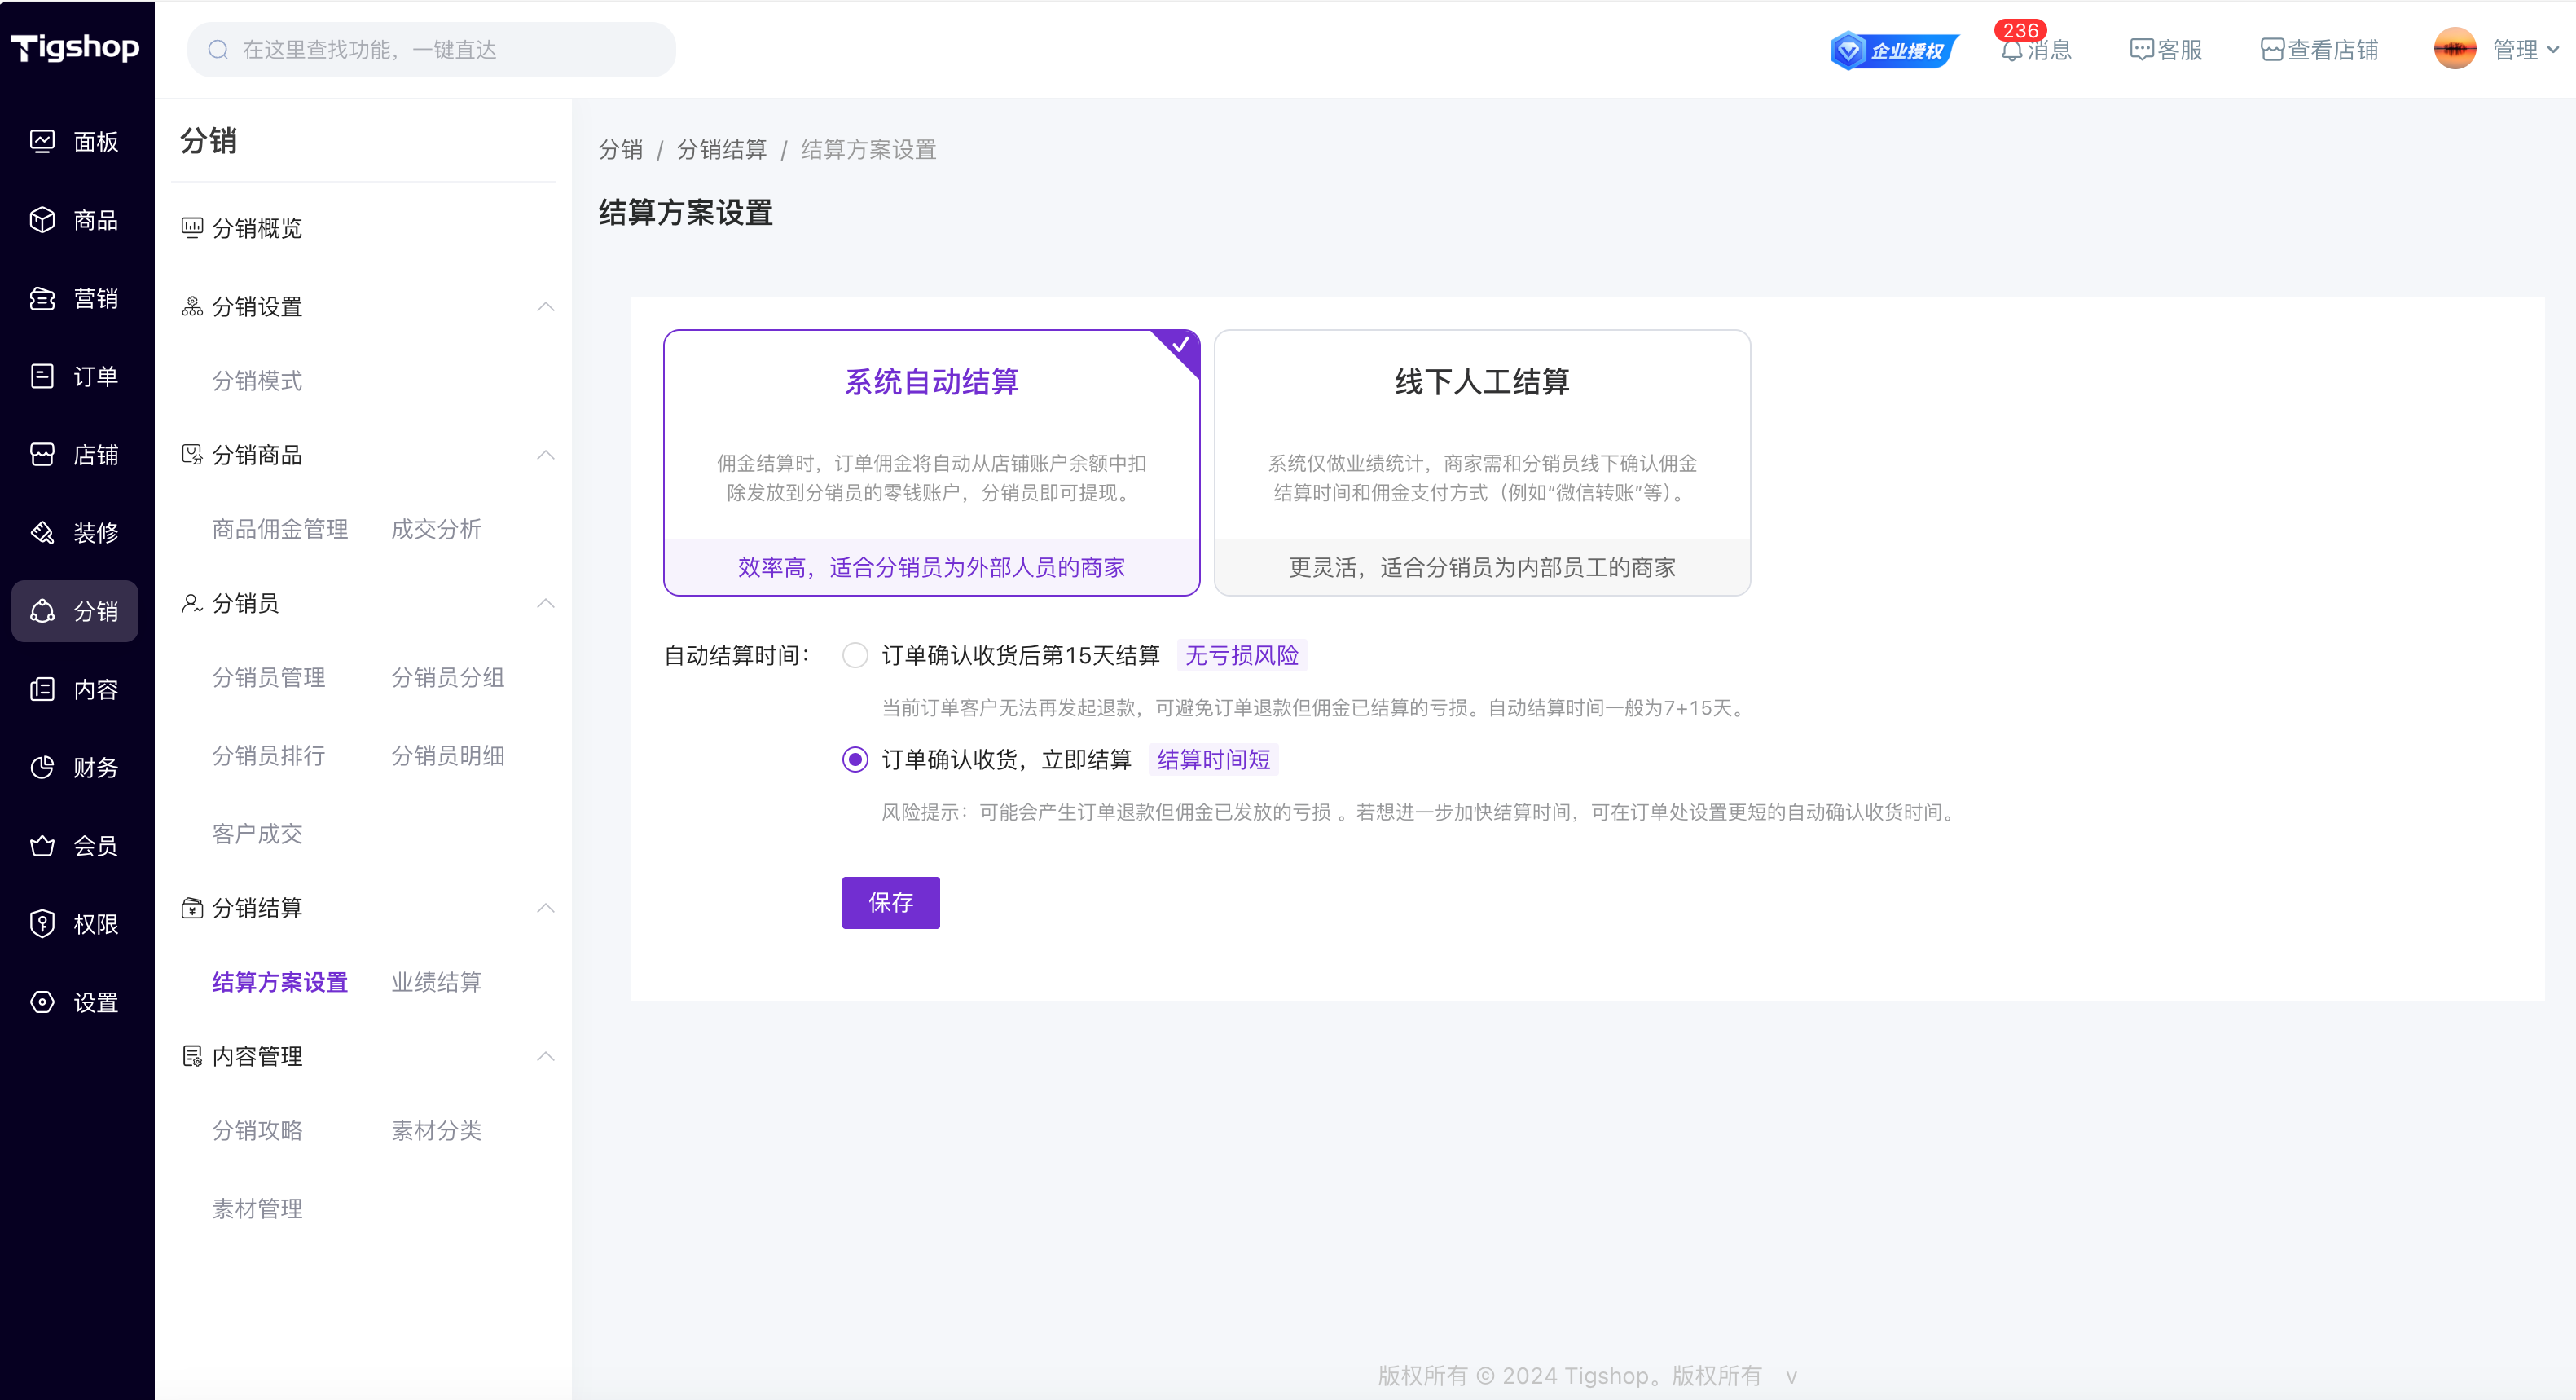Viewport: 2576px width, 1400px height.
Task: Choose the 系统自动结算 plan card
Action: (931, 463)
